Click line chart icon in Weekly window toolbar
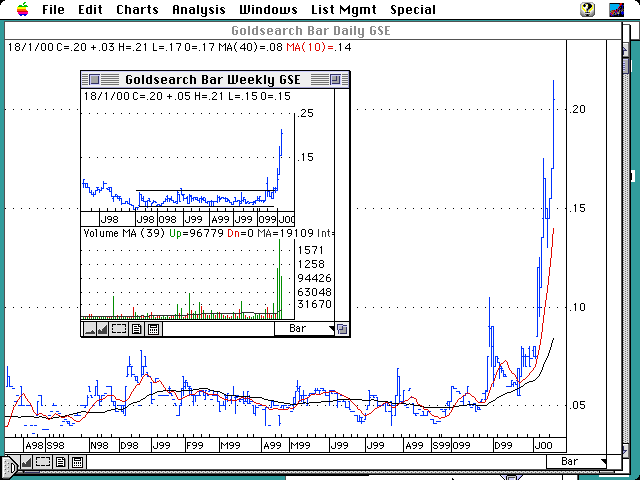Screen dimensions: 640x480 tap(89, 329)
